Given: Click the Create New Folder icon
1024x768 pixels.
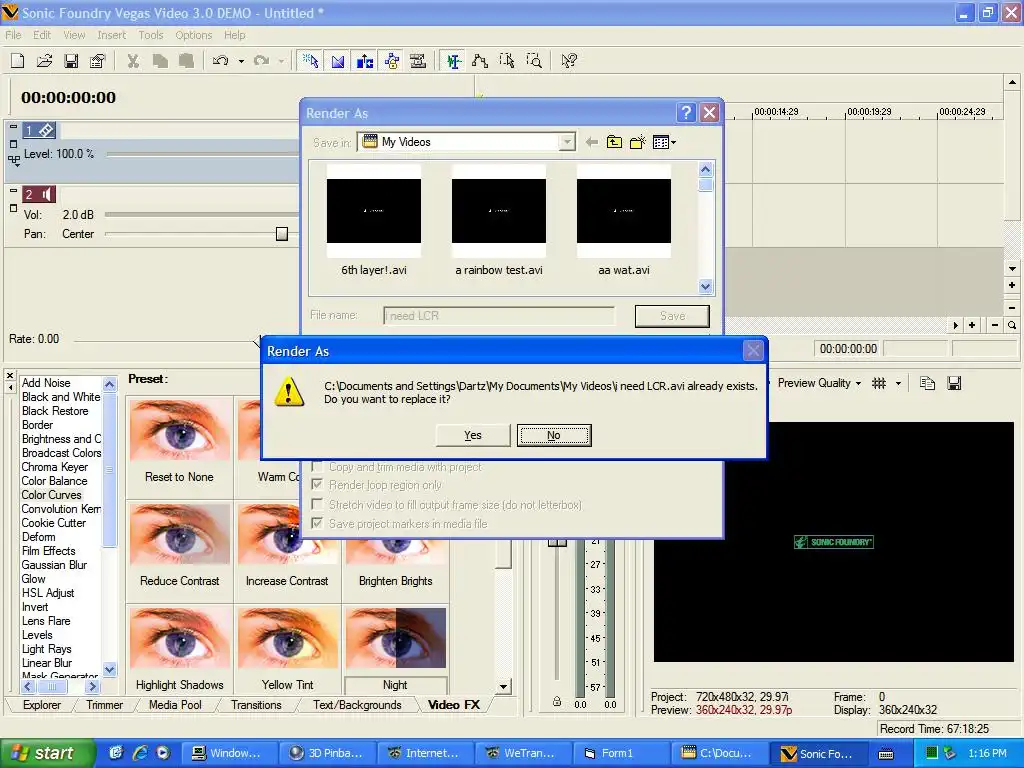Looking at the screenshot, I should point(637,142).
